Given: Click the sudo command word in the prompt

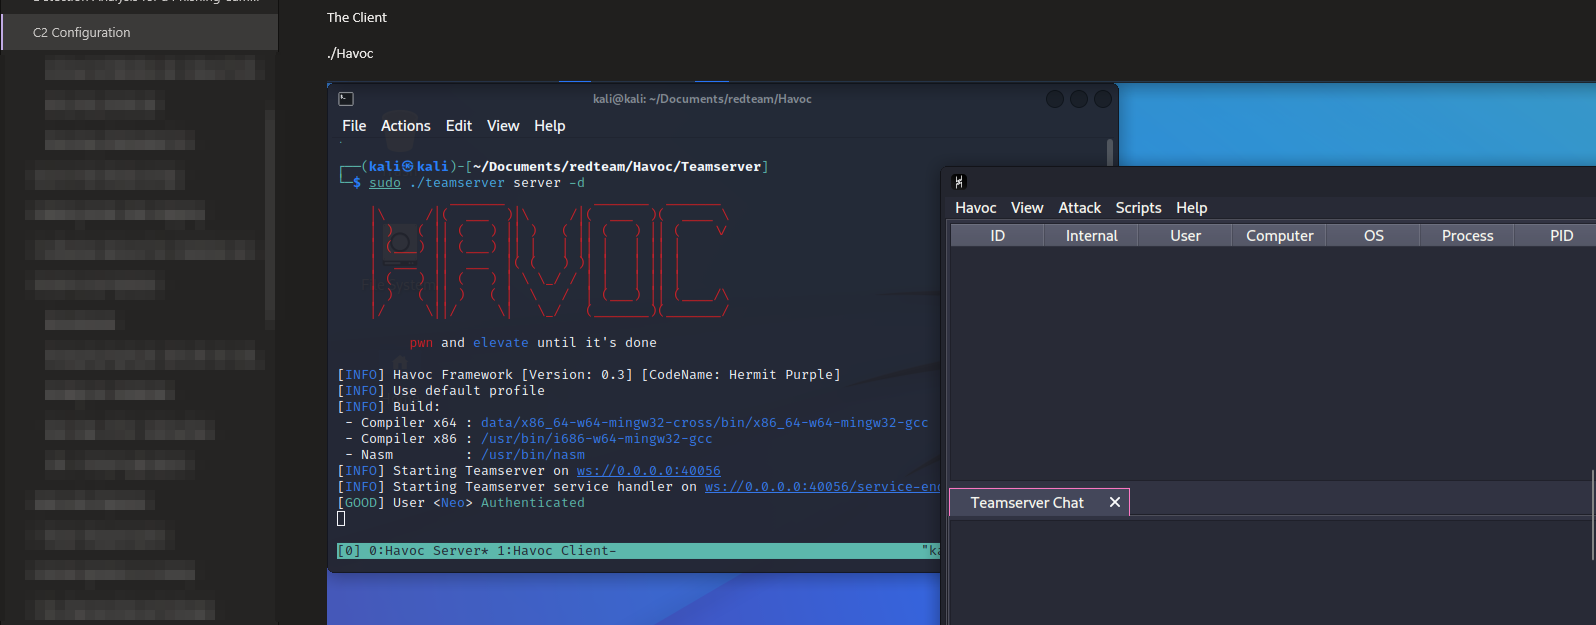Looking at the screenshot, I should tap(385, 183).
